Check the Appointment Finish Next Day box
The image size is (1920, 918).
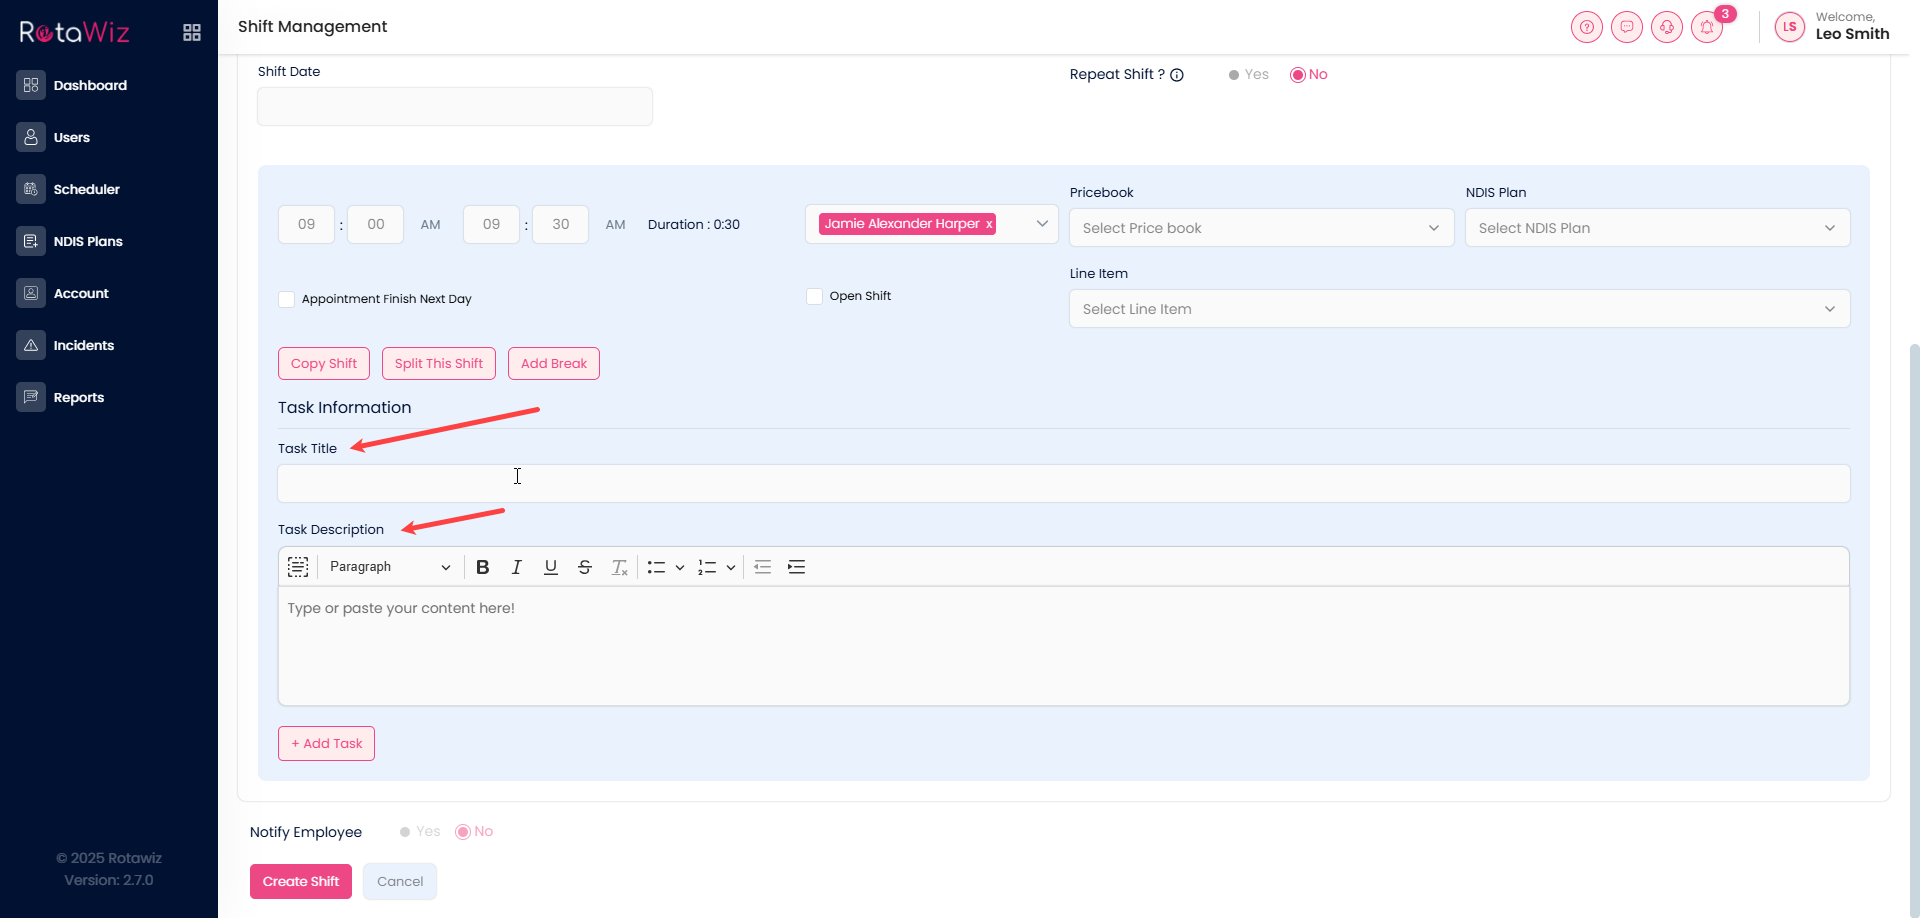pyautogui.click(x=287, y=299)
